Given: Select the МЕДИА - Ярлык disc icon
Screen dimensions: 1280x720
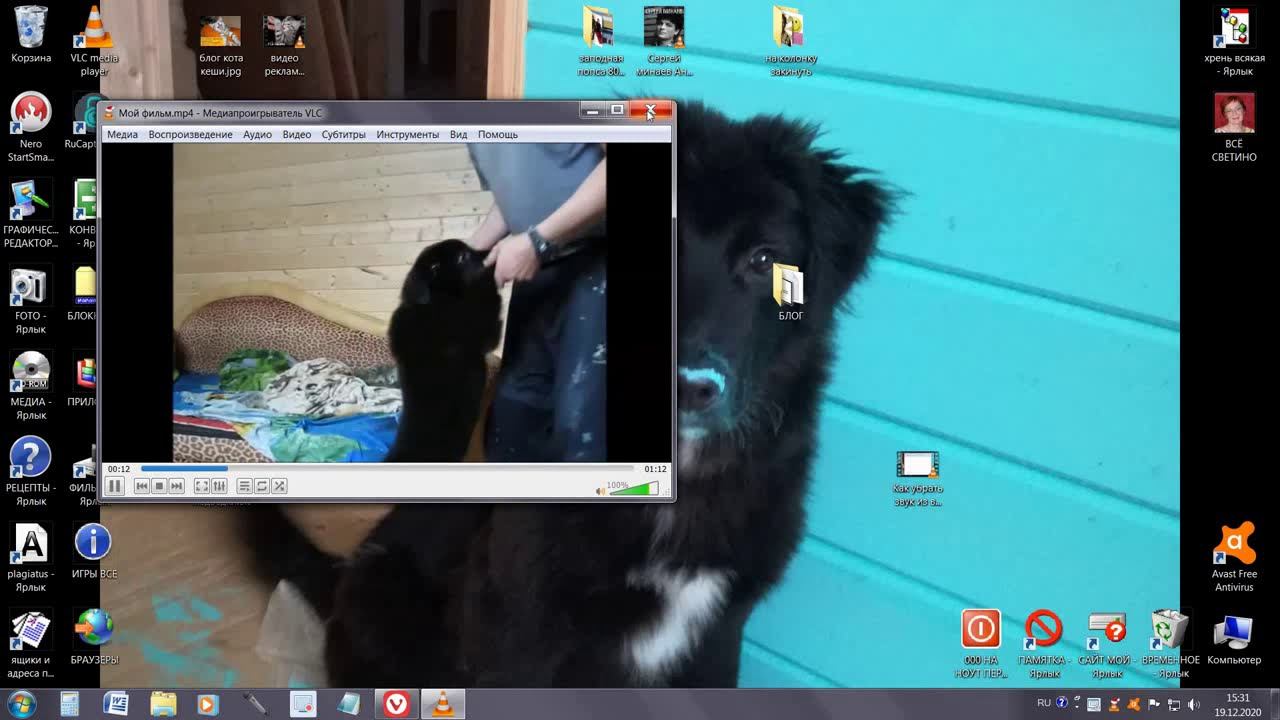Looking at the screenshot, I should point(31,386).
